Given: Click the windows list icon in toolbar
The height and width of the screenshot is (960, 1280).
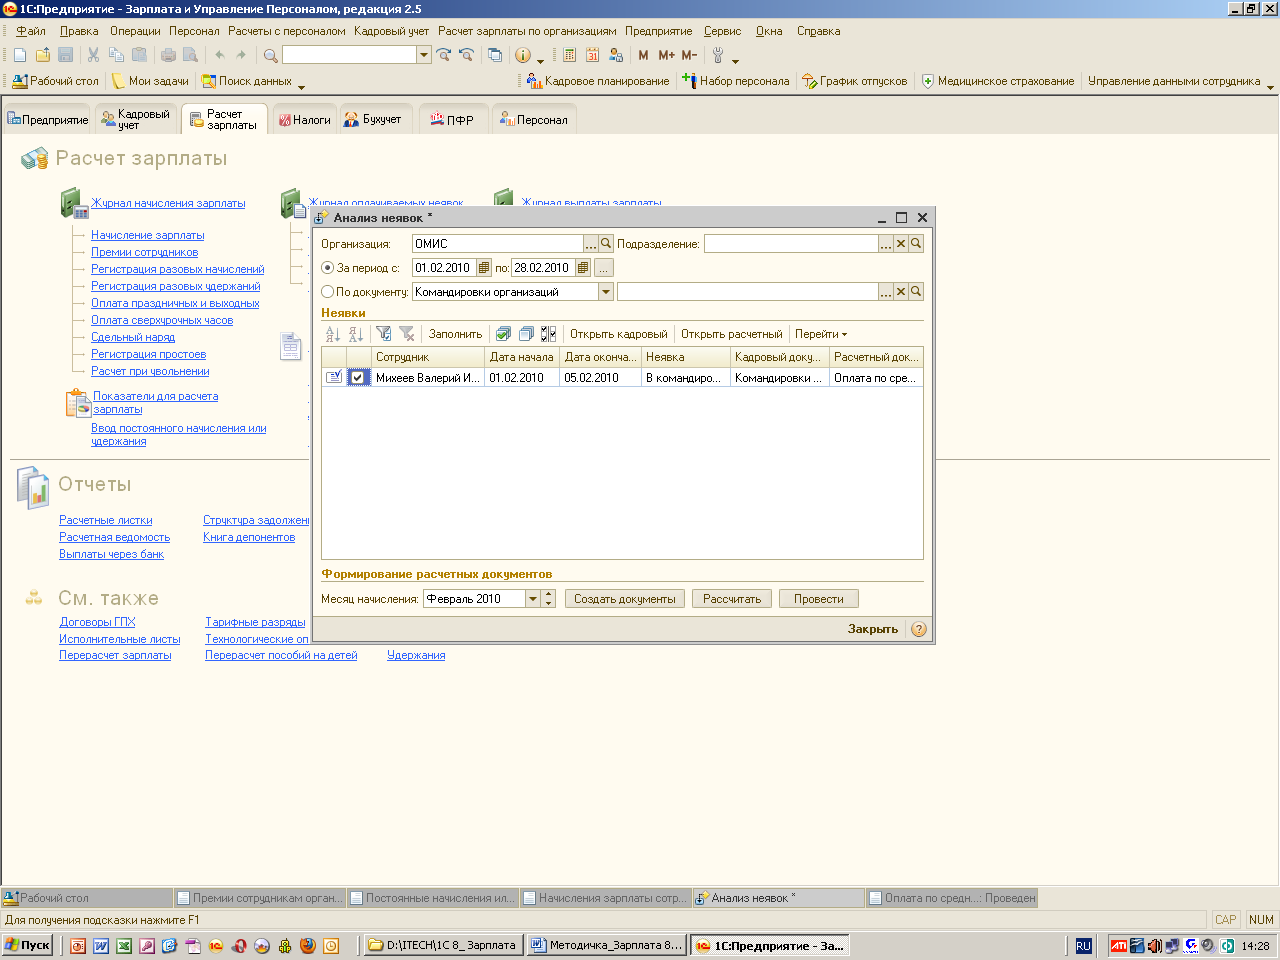Looking at the screenshot, I should [x=495, y=55].
